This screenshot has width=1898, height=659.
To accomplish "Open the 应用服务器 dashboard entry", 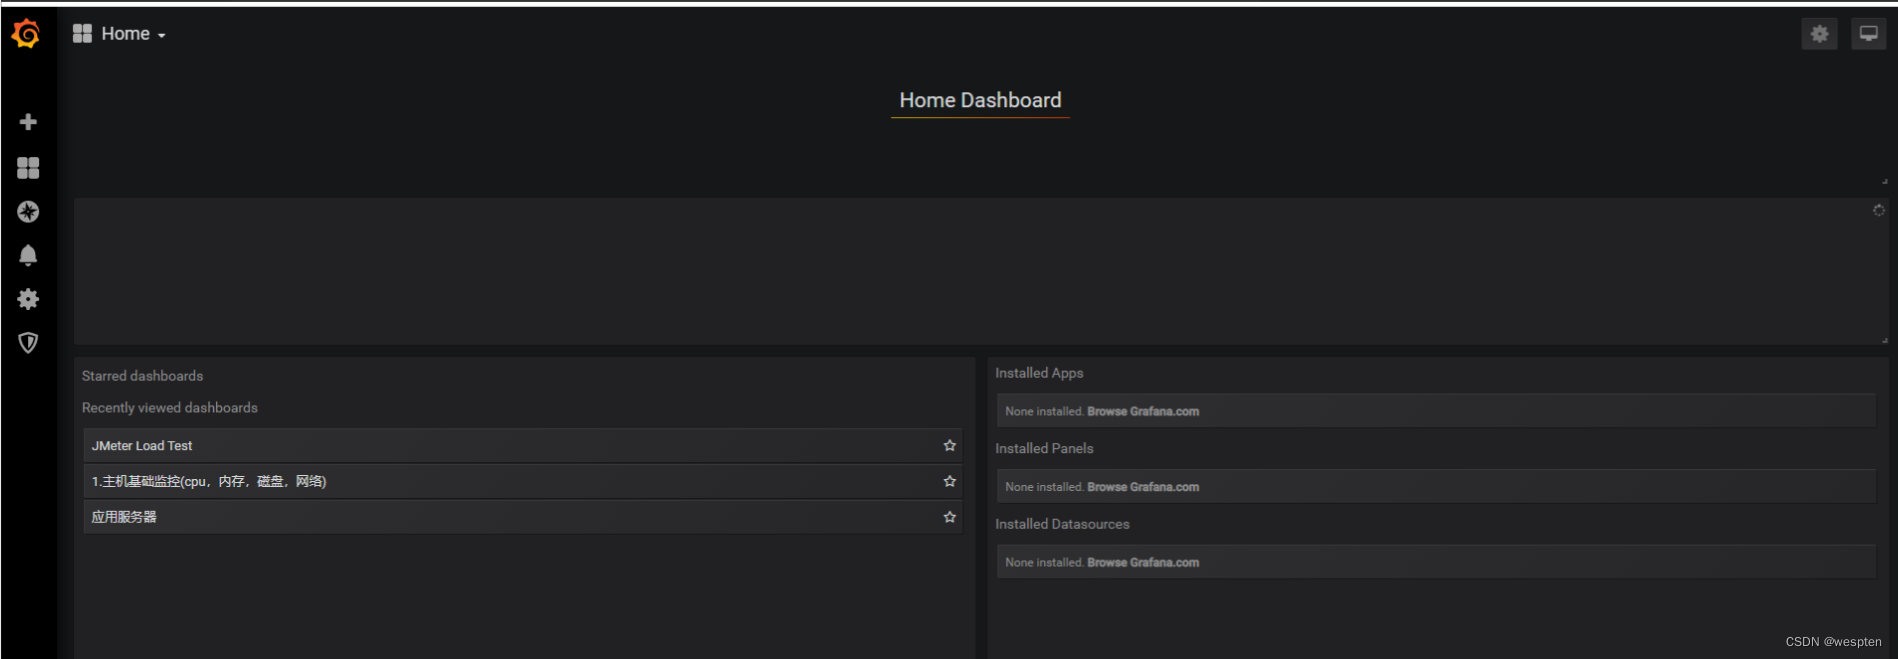I will [124, 517].
